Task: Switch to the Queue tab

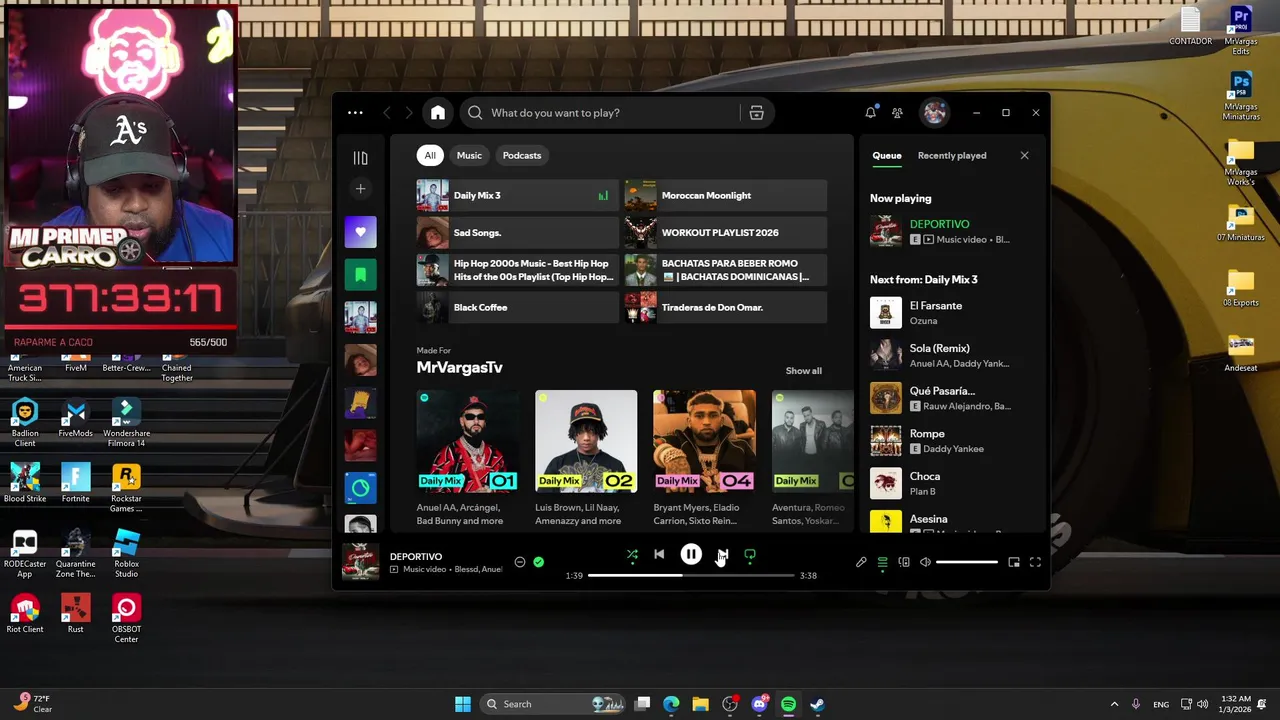Action: point(887,155)
